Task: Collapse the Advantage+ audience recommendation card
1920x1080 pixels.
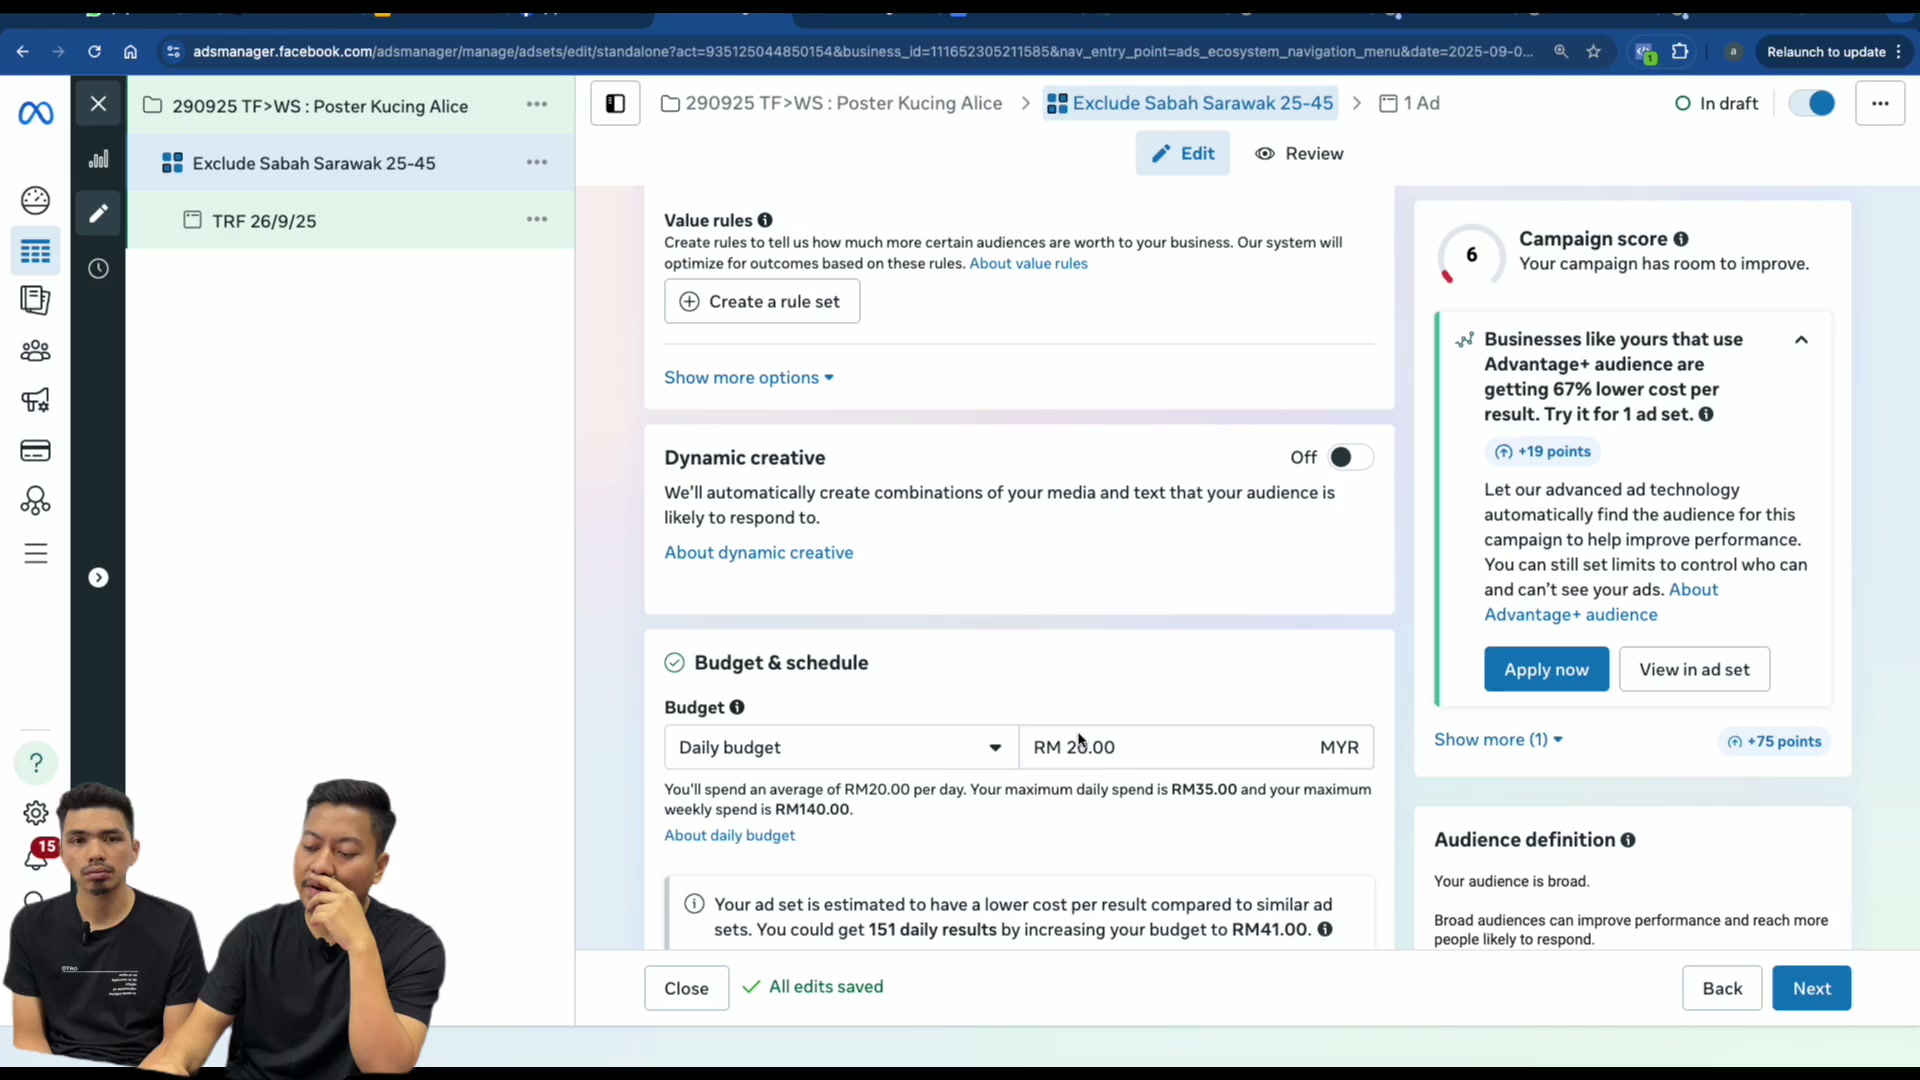Action: click(1801, 340)
